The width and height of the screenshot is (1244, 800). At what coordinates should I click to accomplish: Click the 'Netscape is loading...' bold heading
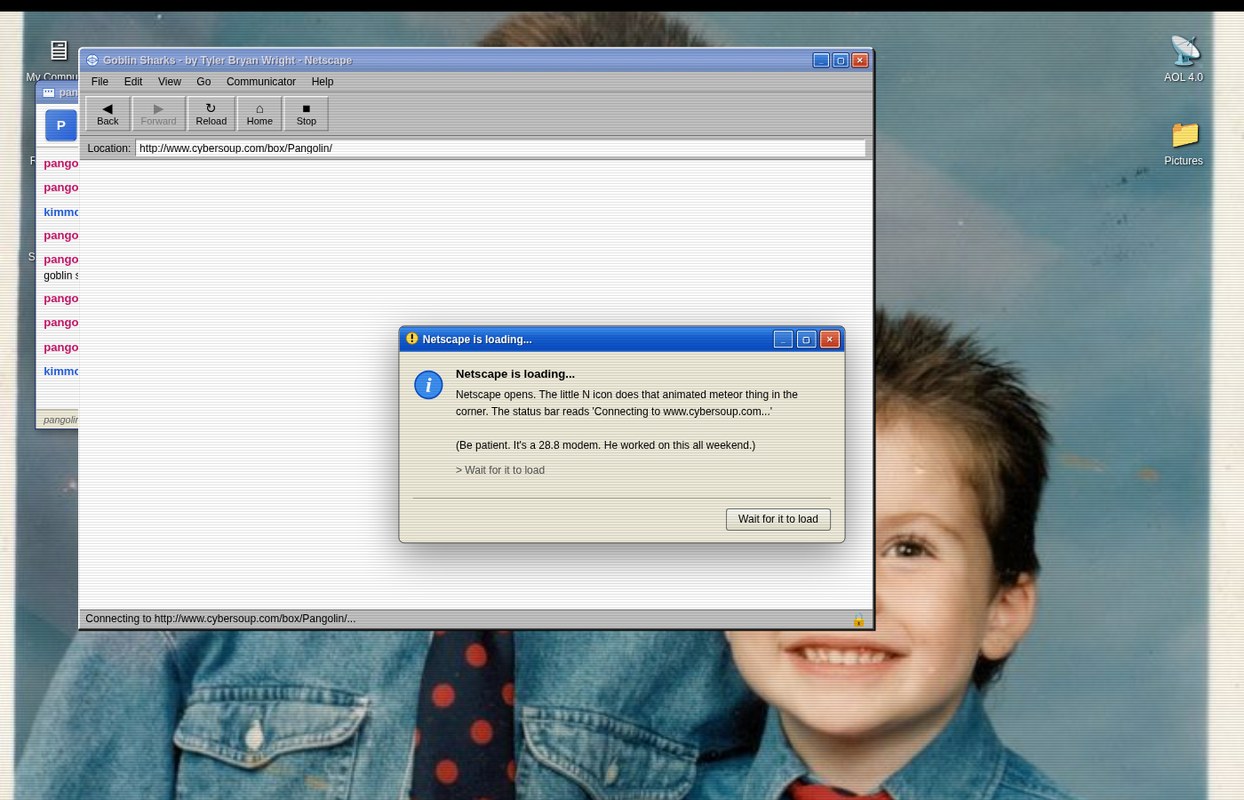click(515, 374)
